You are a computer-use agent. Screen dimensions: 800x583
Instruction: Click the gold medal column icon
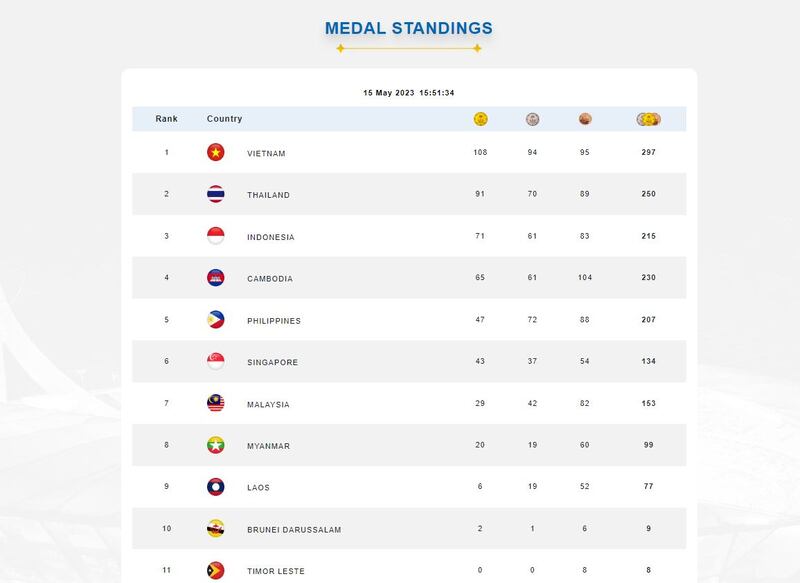(x=480, y=119)
